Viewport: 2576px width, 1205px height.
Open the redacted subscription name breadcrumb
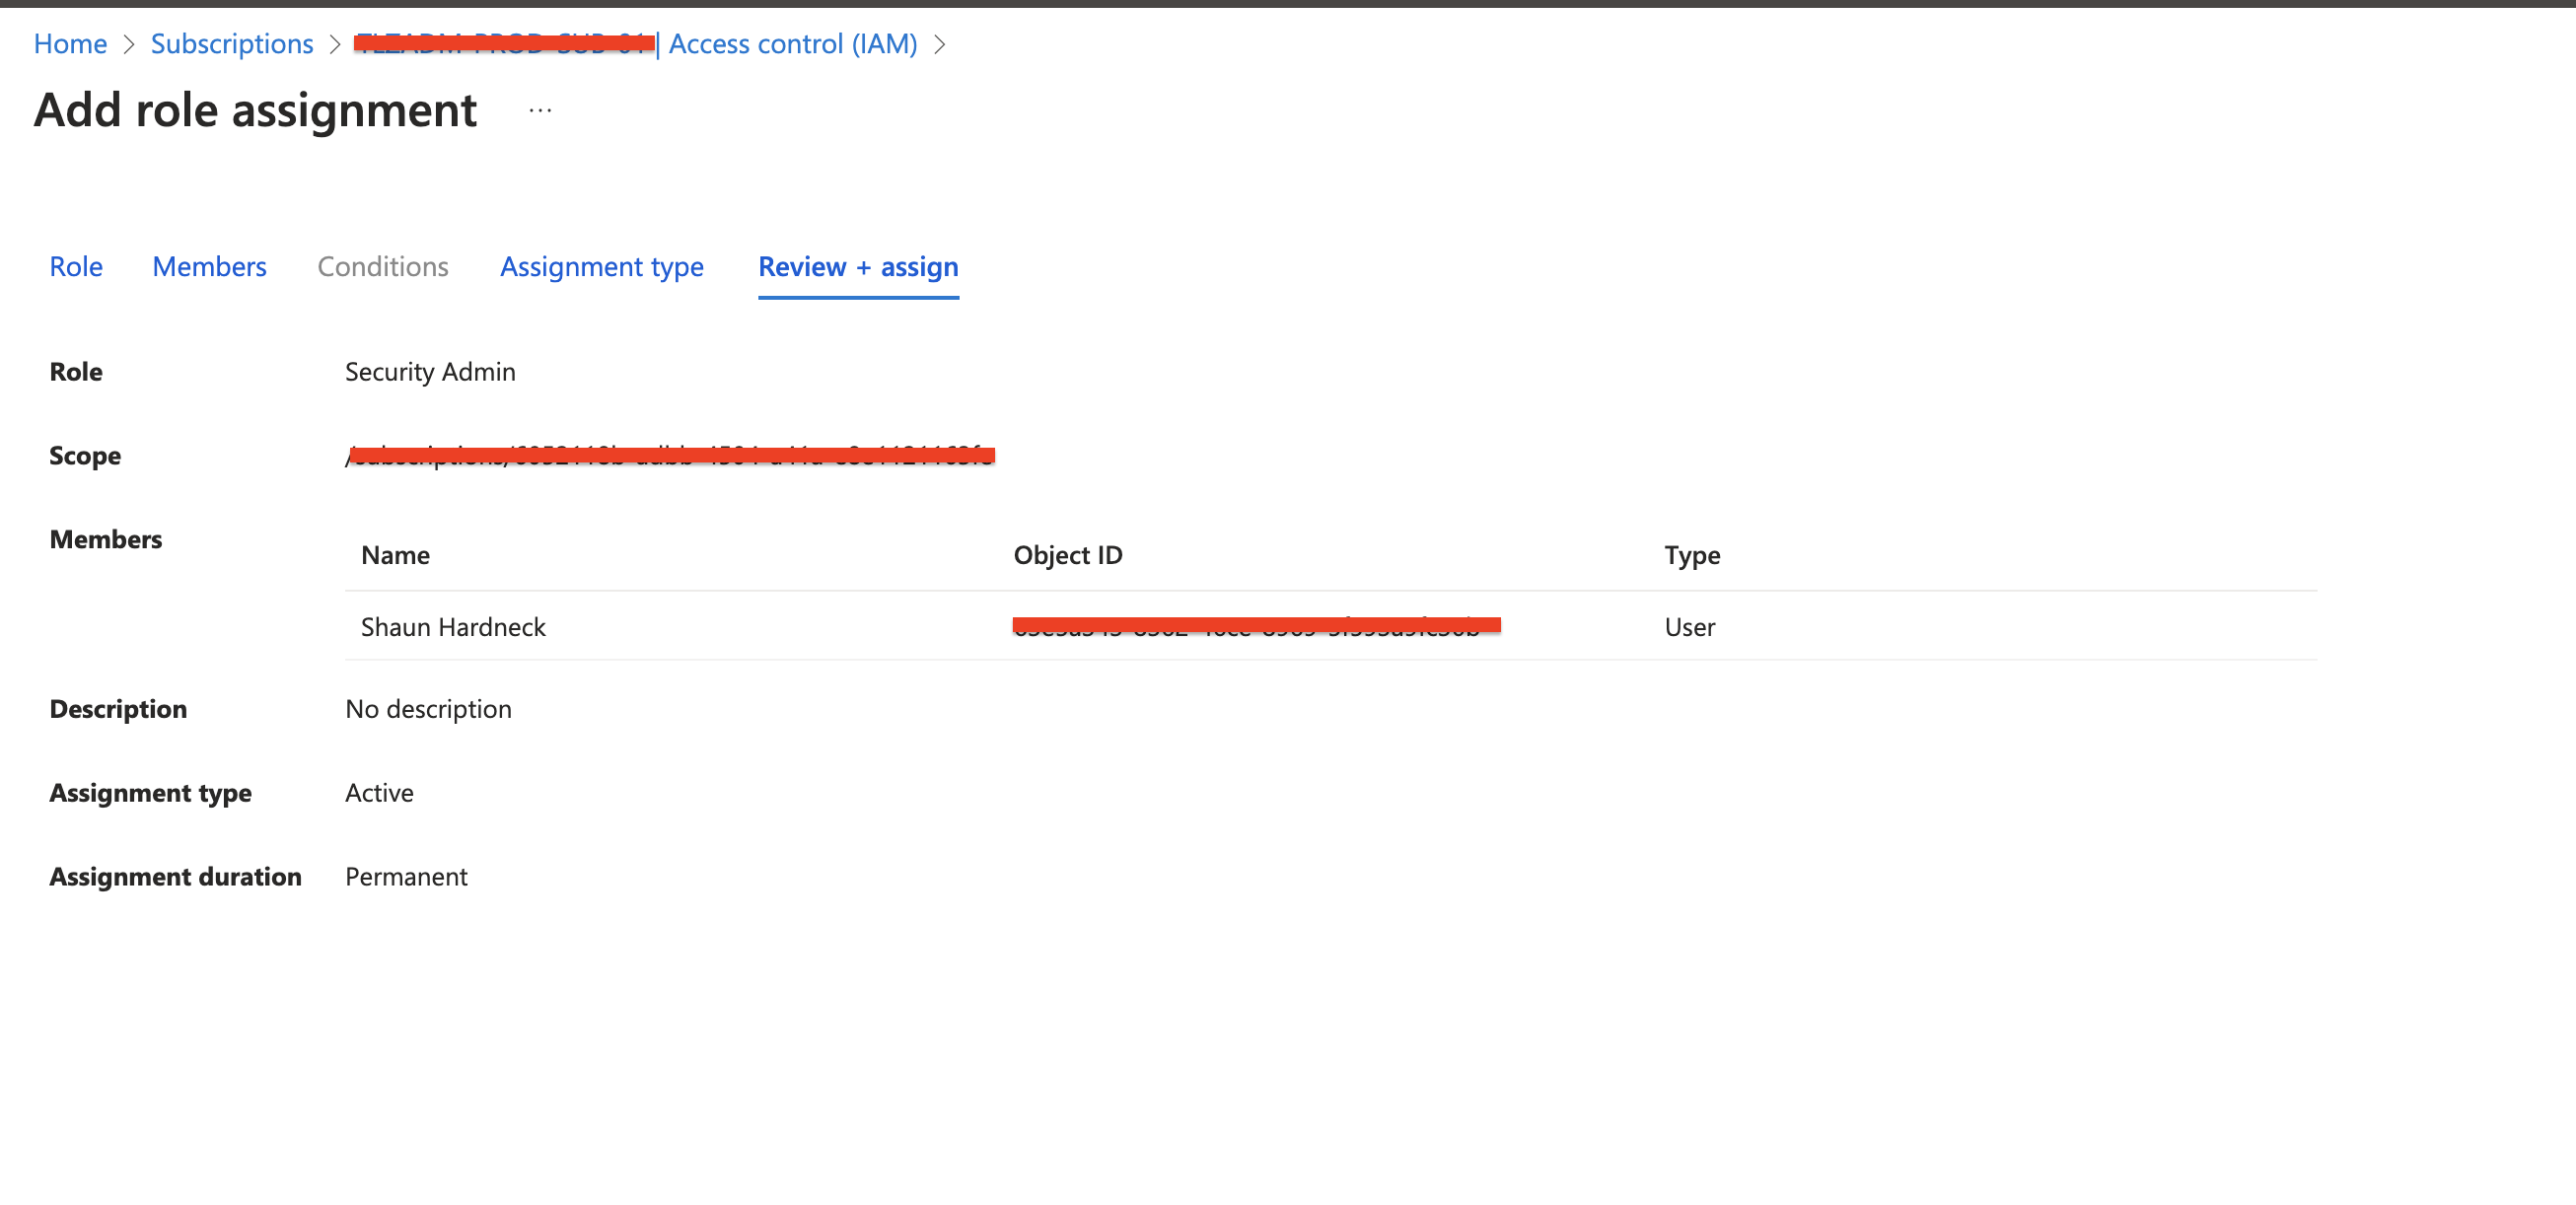point(504,44)
